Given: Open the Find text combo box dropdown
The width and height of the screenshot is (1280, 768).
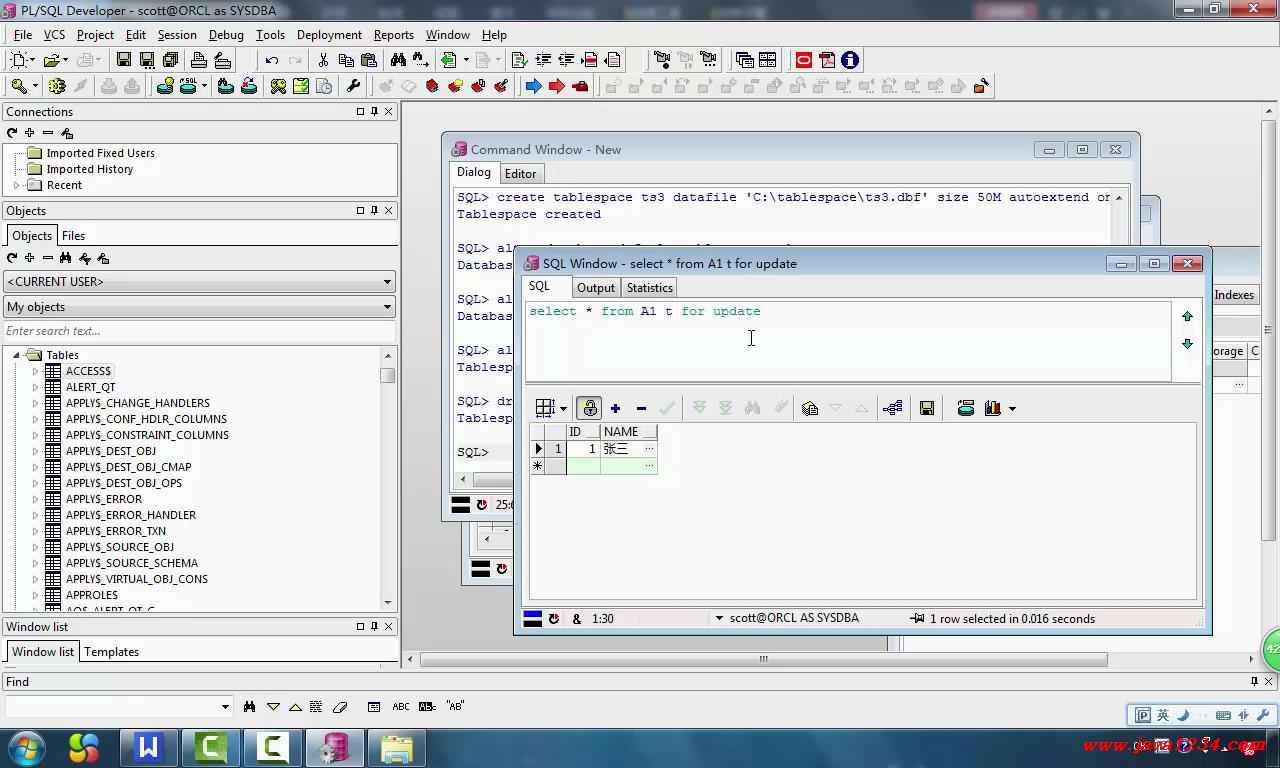Looking at the screenshot, I should coord(225,707).
